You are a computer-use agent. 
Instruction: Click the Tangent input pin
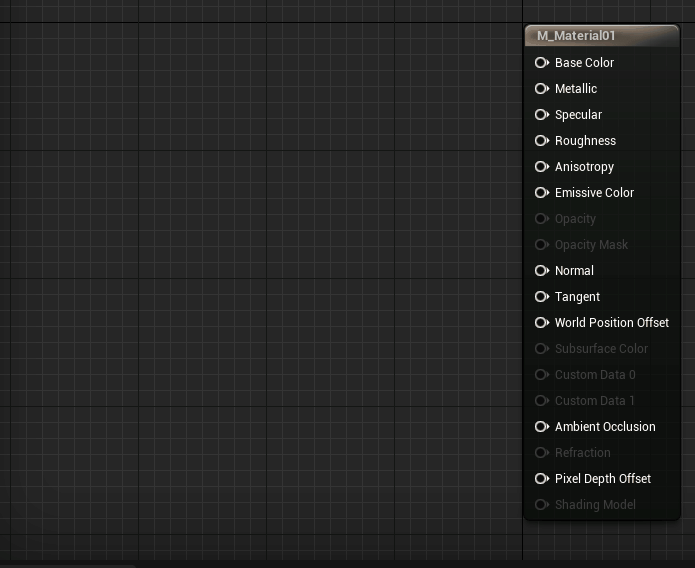point(542,297)
